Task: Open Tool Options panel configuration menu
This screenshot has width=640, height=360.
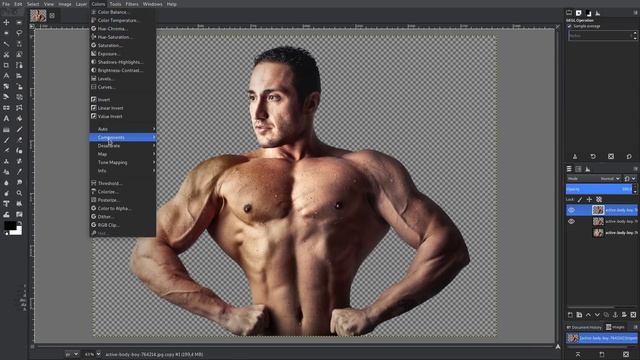Action: [x=635, y=13]
